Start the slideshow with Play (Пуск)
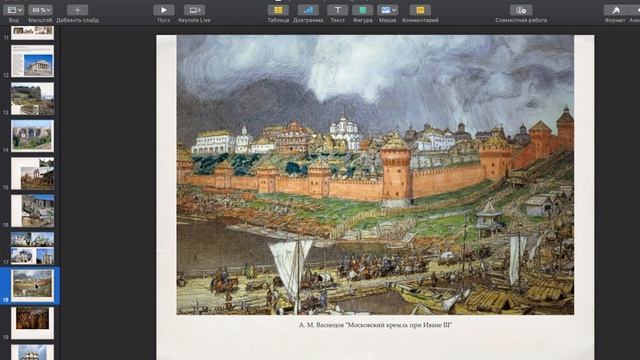 (x=164, y=10)
